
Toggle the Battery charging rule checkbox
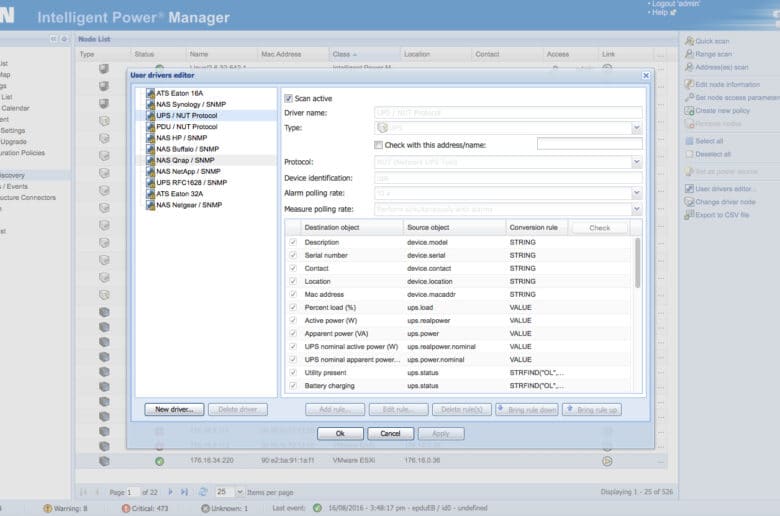pyautogui.click(x=293, y=386)
